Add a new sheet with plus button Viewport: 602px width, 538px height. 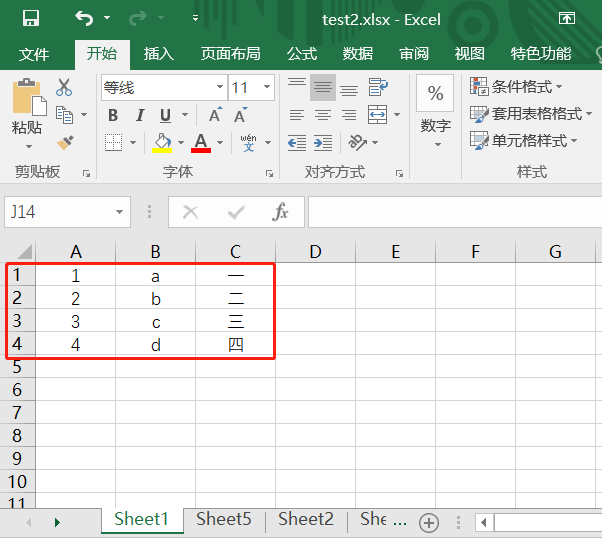(x=429, y=522)
